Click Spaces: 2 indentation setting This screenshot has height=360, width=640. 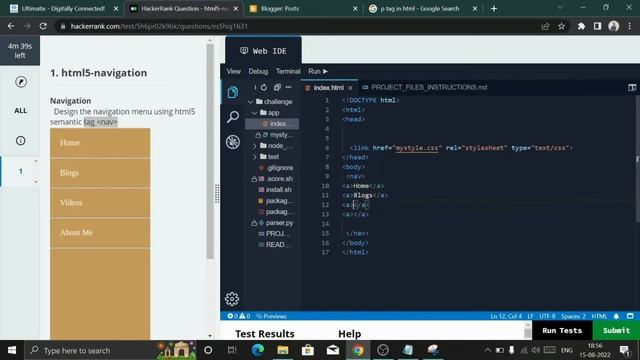coord(573,316)
